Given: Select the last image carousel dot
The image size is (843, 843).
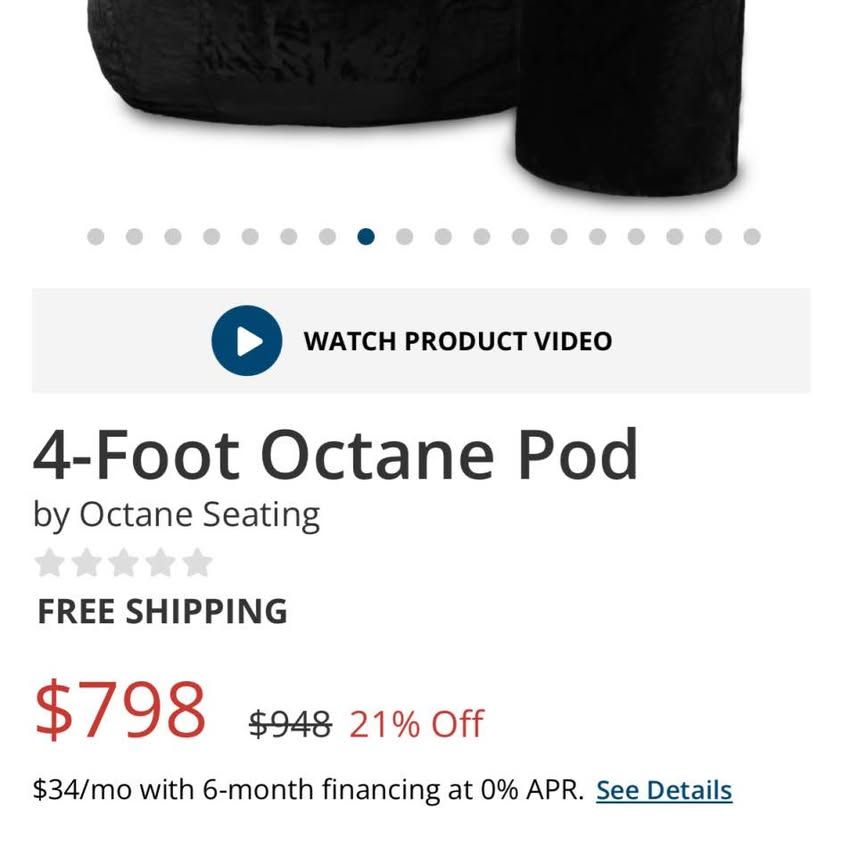Looking at the screenshot, I should pyautogui.click(x=752, y=237).
